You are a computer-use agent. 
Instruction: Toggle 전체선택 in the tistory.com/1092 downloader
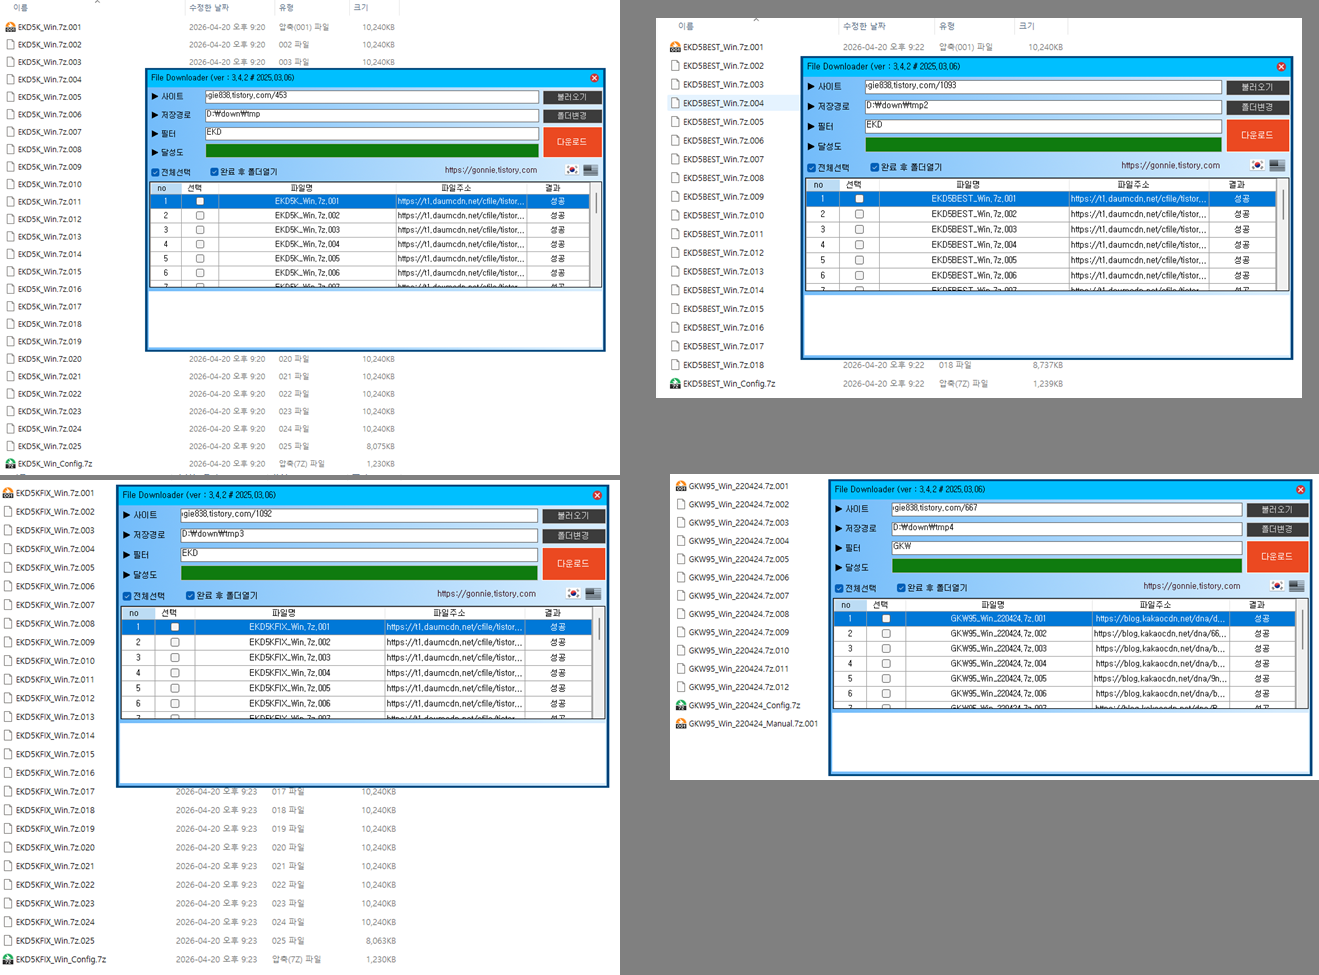point(127,596)
